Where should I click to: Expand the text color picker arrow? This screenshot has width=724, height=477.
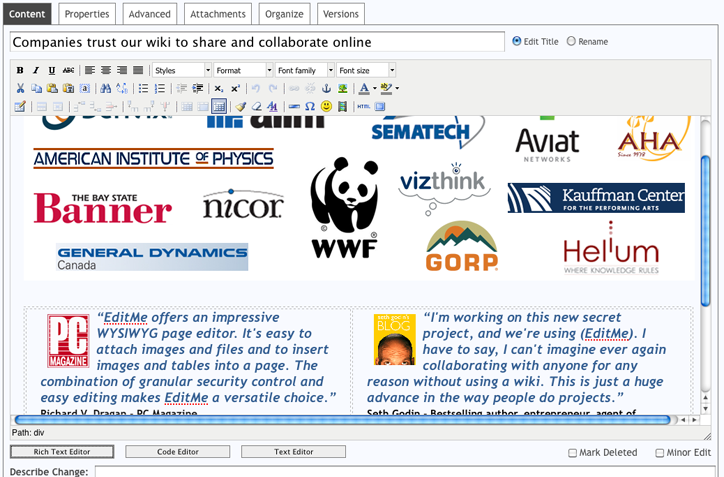click(x=374, y=88)
